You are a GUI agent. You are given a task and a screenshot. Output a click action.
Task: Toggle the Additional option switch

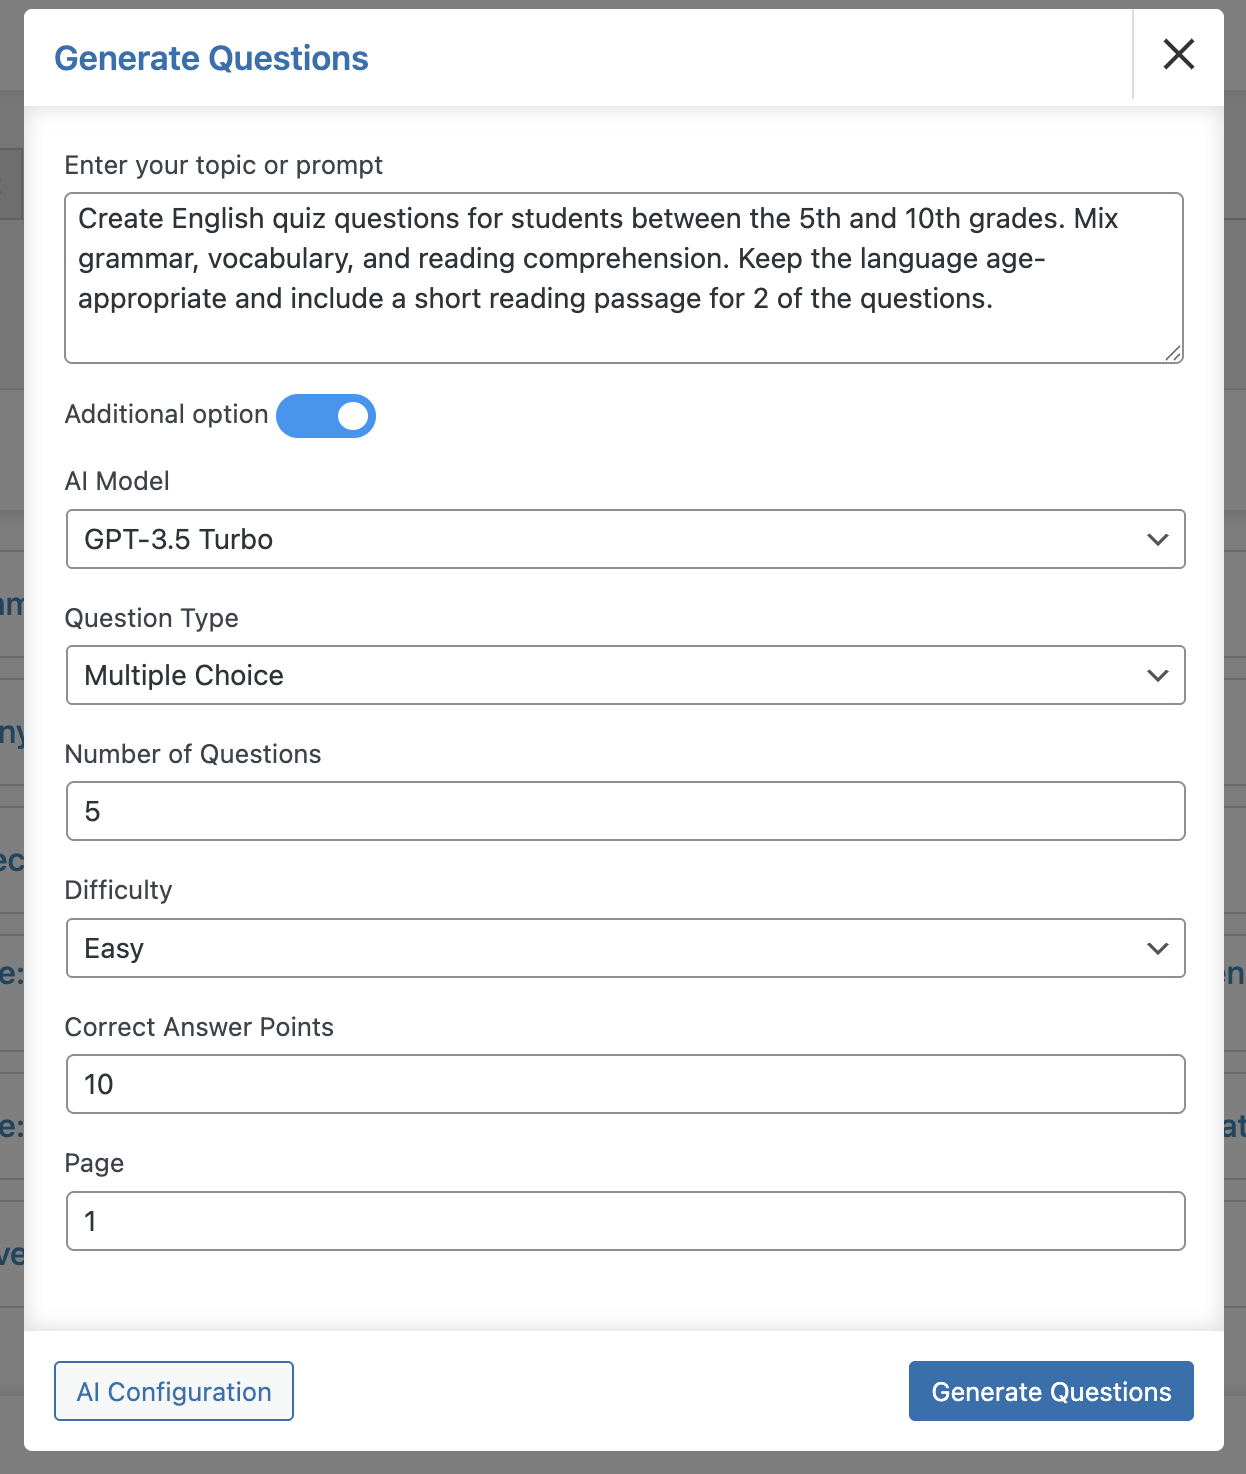[326, 416]
